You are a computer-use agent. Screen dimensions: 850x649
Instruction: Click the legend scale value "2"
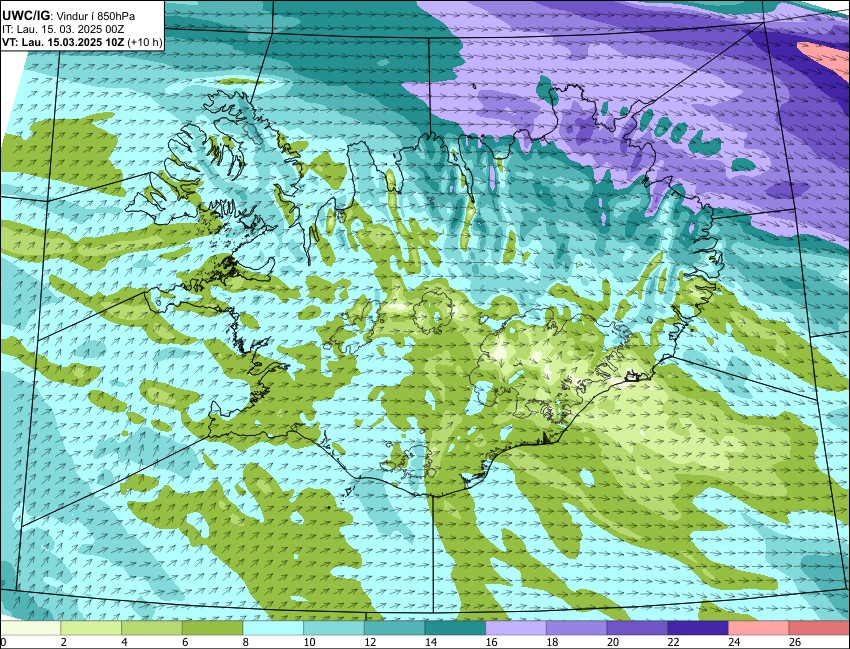pyautogui.click(x=63, y=642)
